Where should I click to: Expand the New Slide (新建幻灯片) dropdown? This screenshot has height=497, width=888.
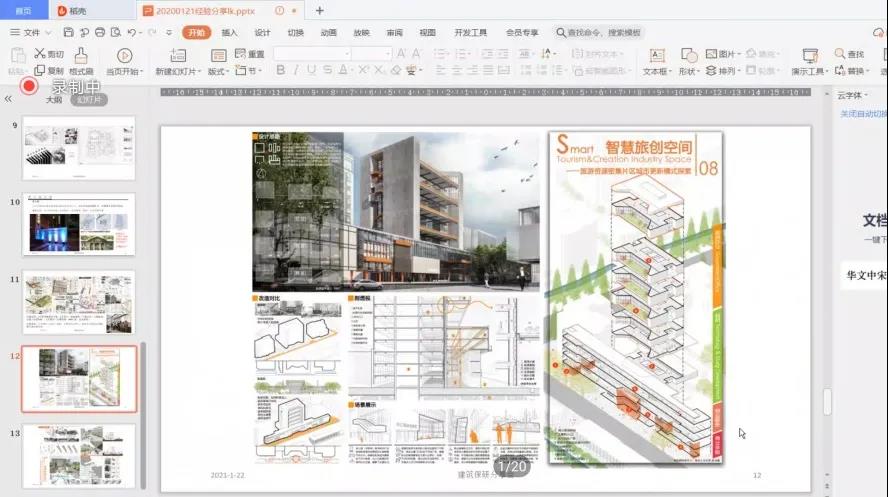178,72
